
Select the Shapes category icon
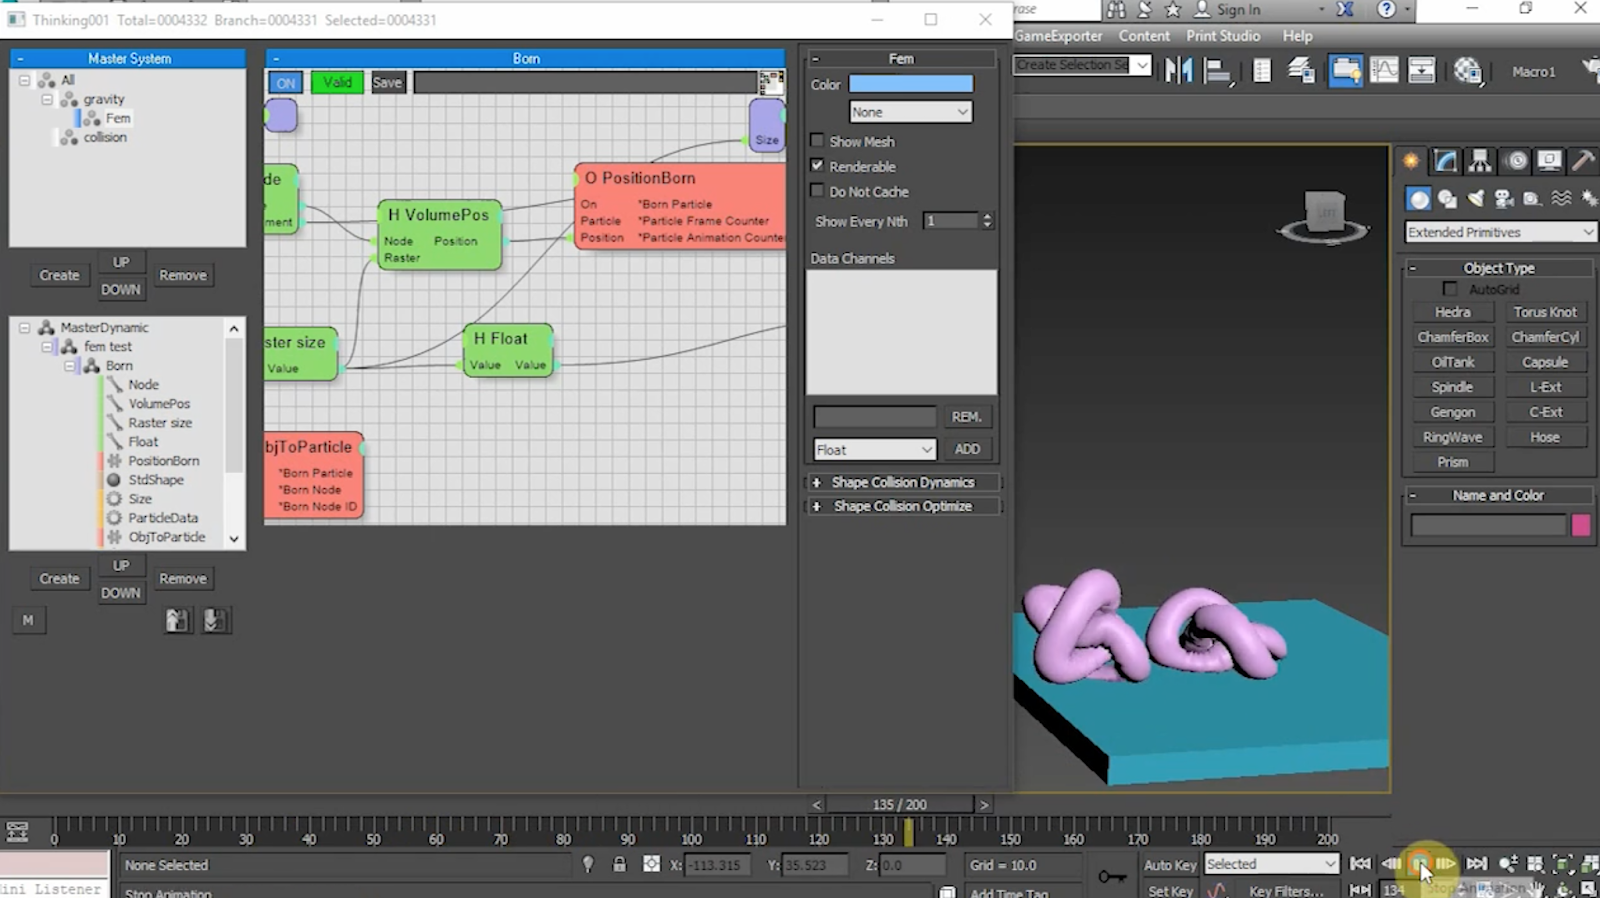point(1447,199)
